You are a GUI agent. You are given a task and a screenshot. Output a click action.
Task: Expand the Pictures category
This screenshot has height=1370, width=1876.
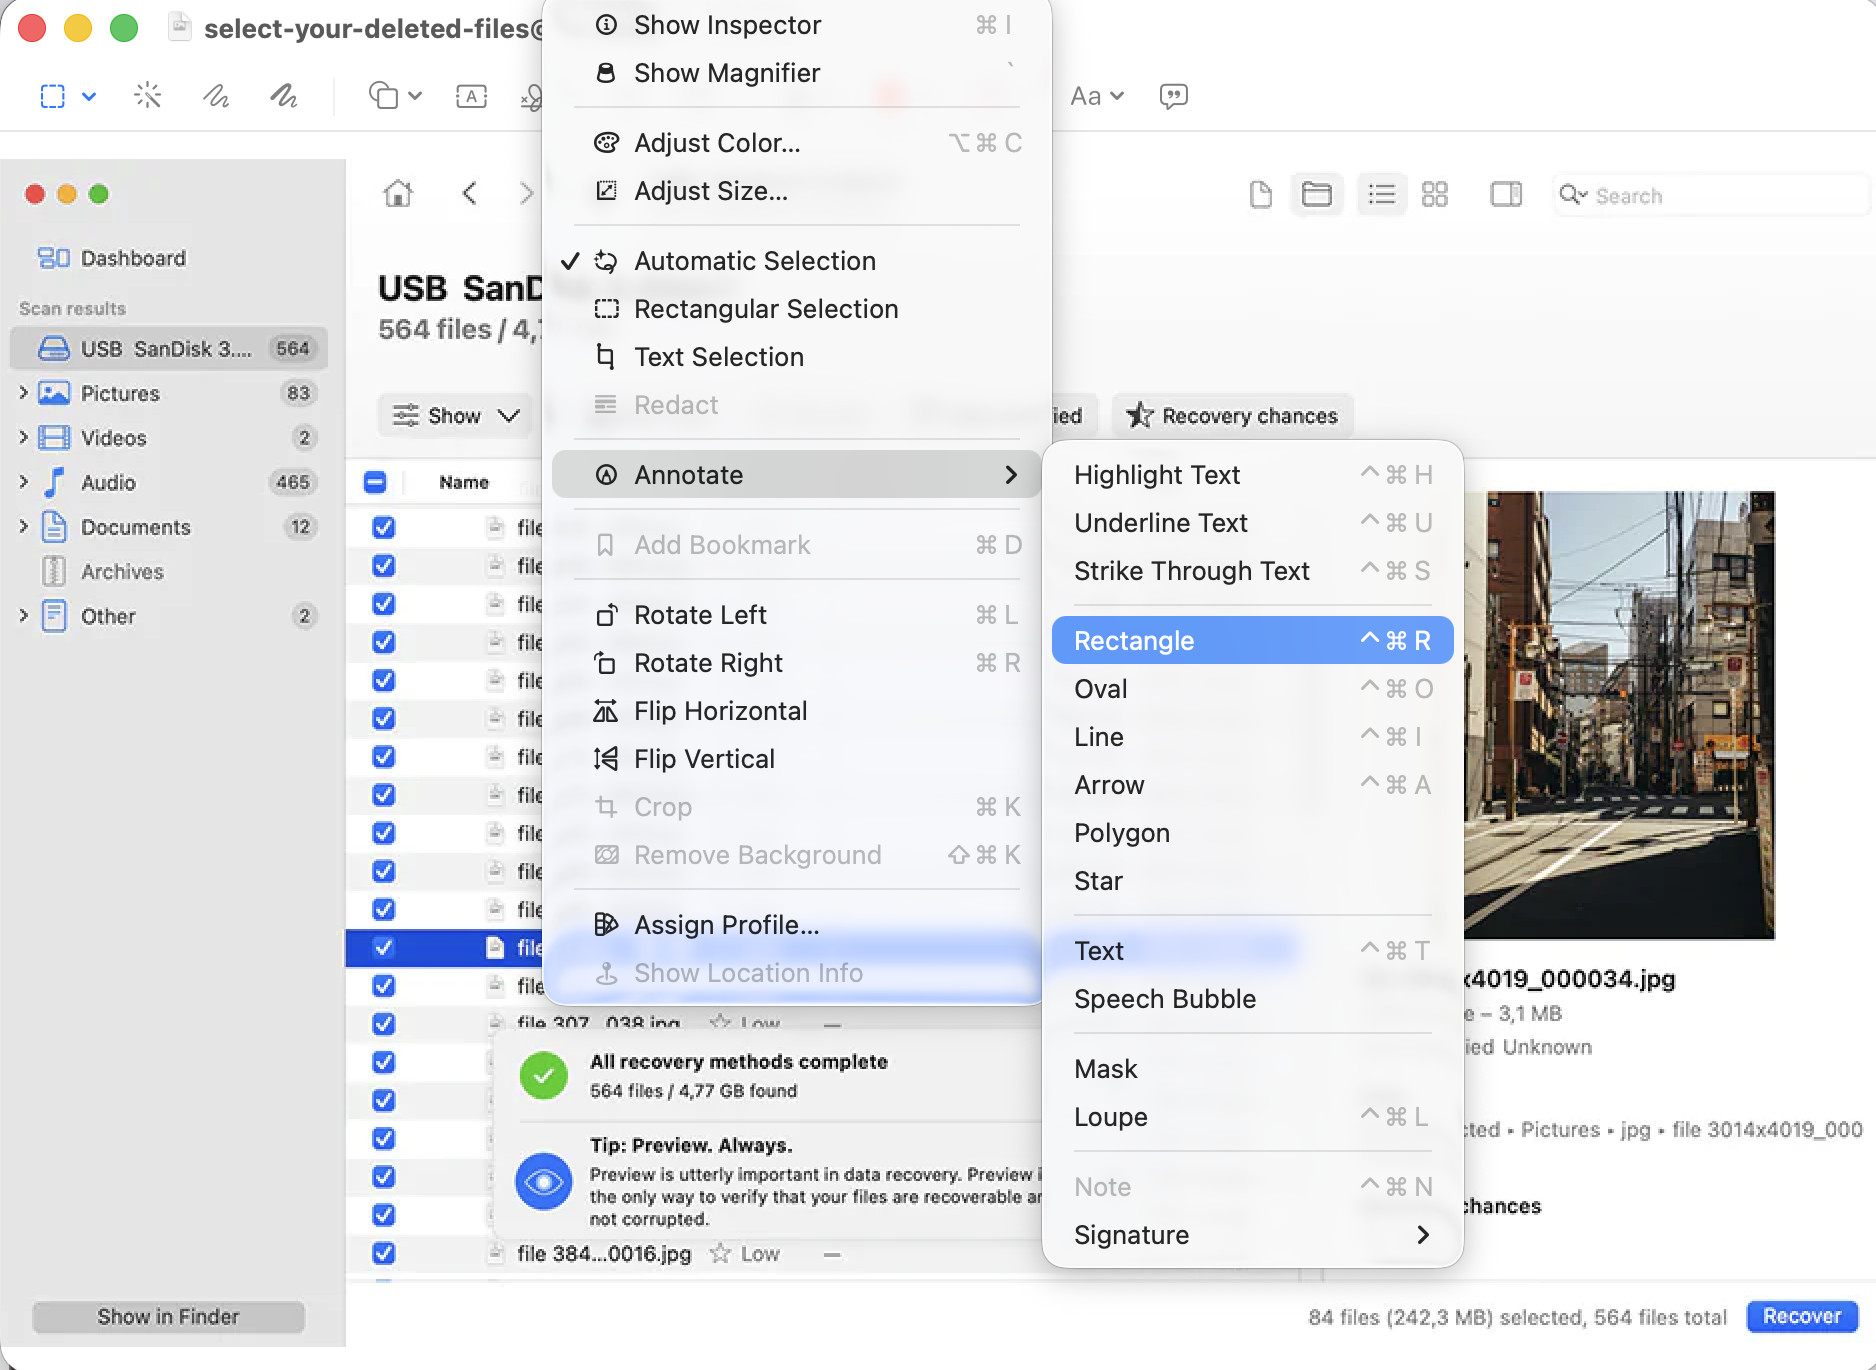pos(23,393)
